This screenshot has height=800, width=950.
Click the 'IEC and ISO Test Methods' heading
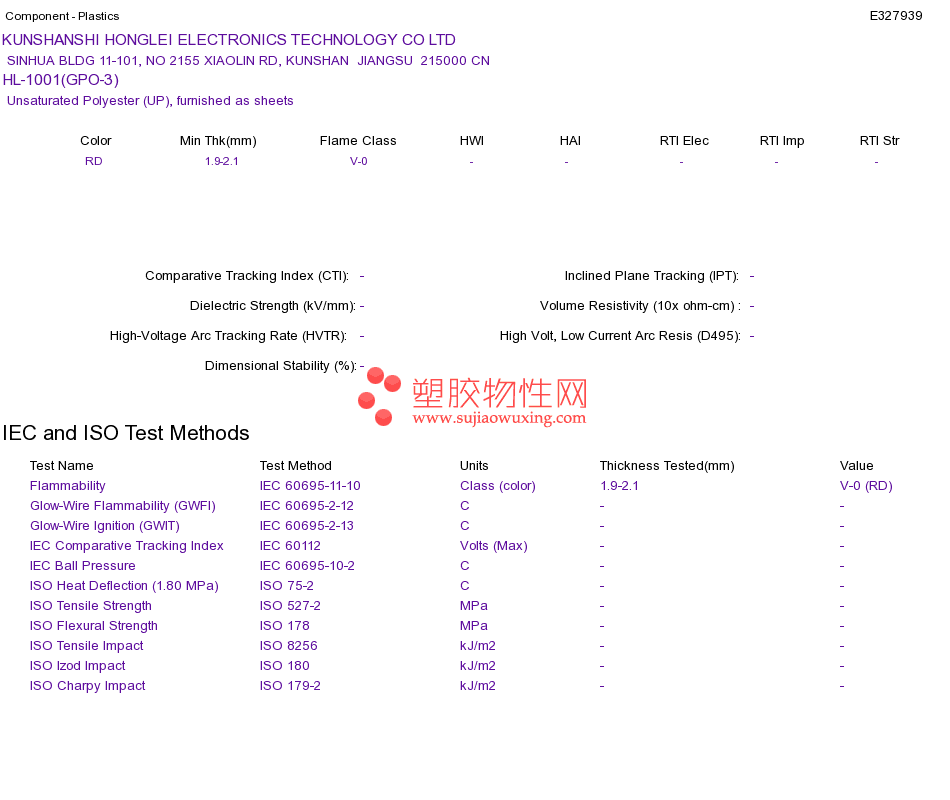click(x=126, y=433)
